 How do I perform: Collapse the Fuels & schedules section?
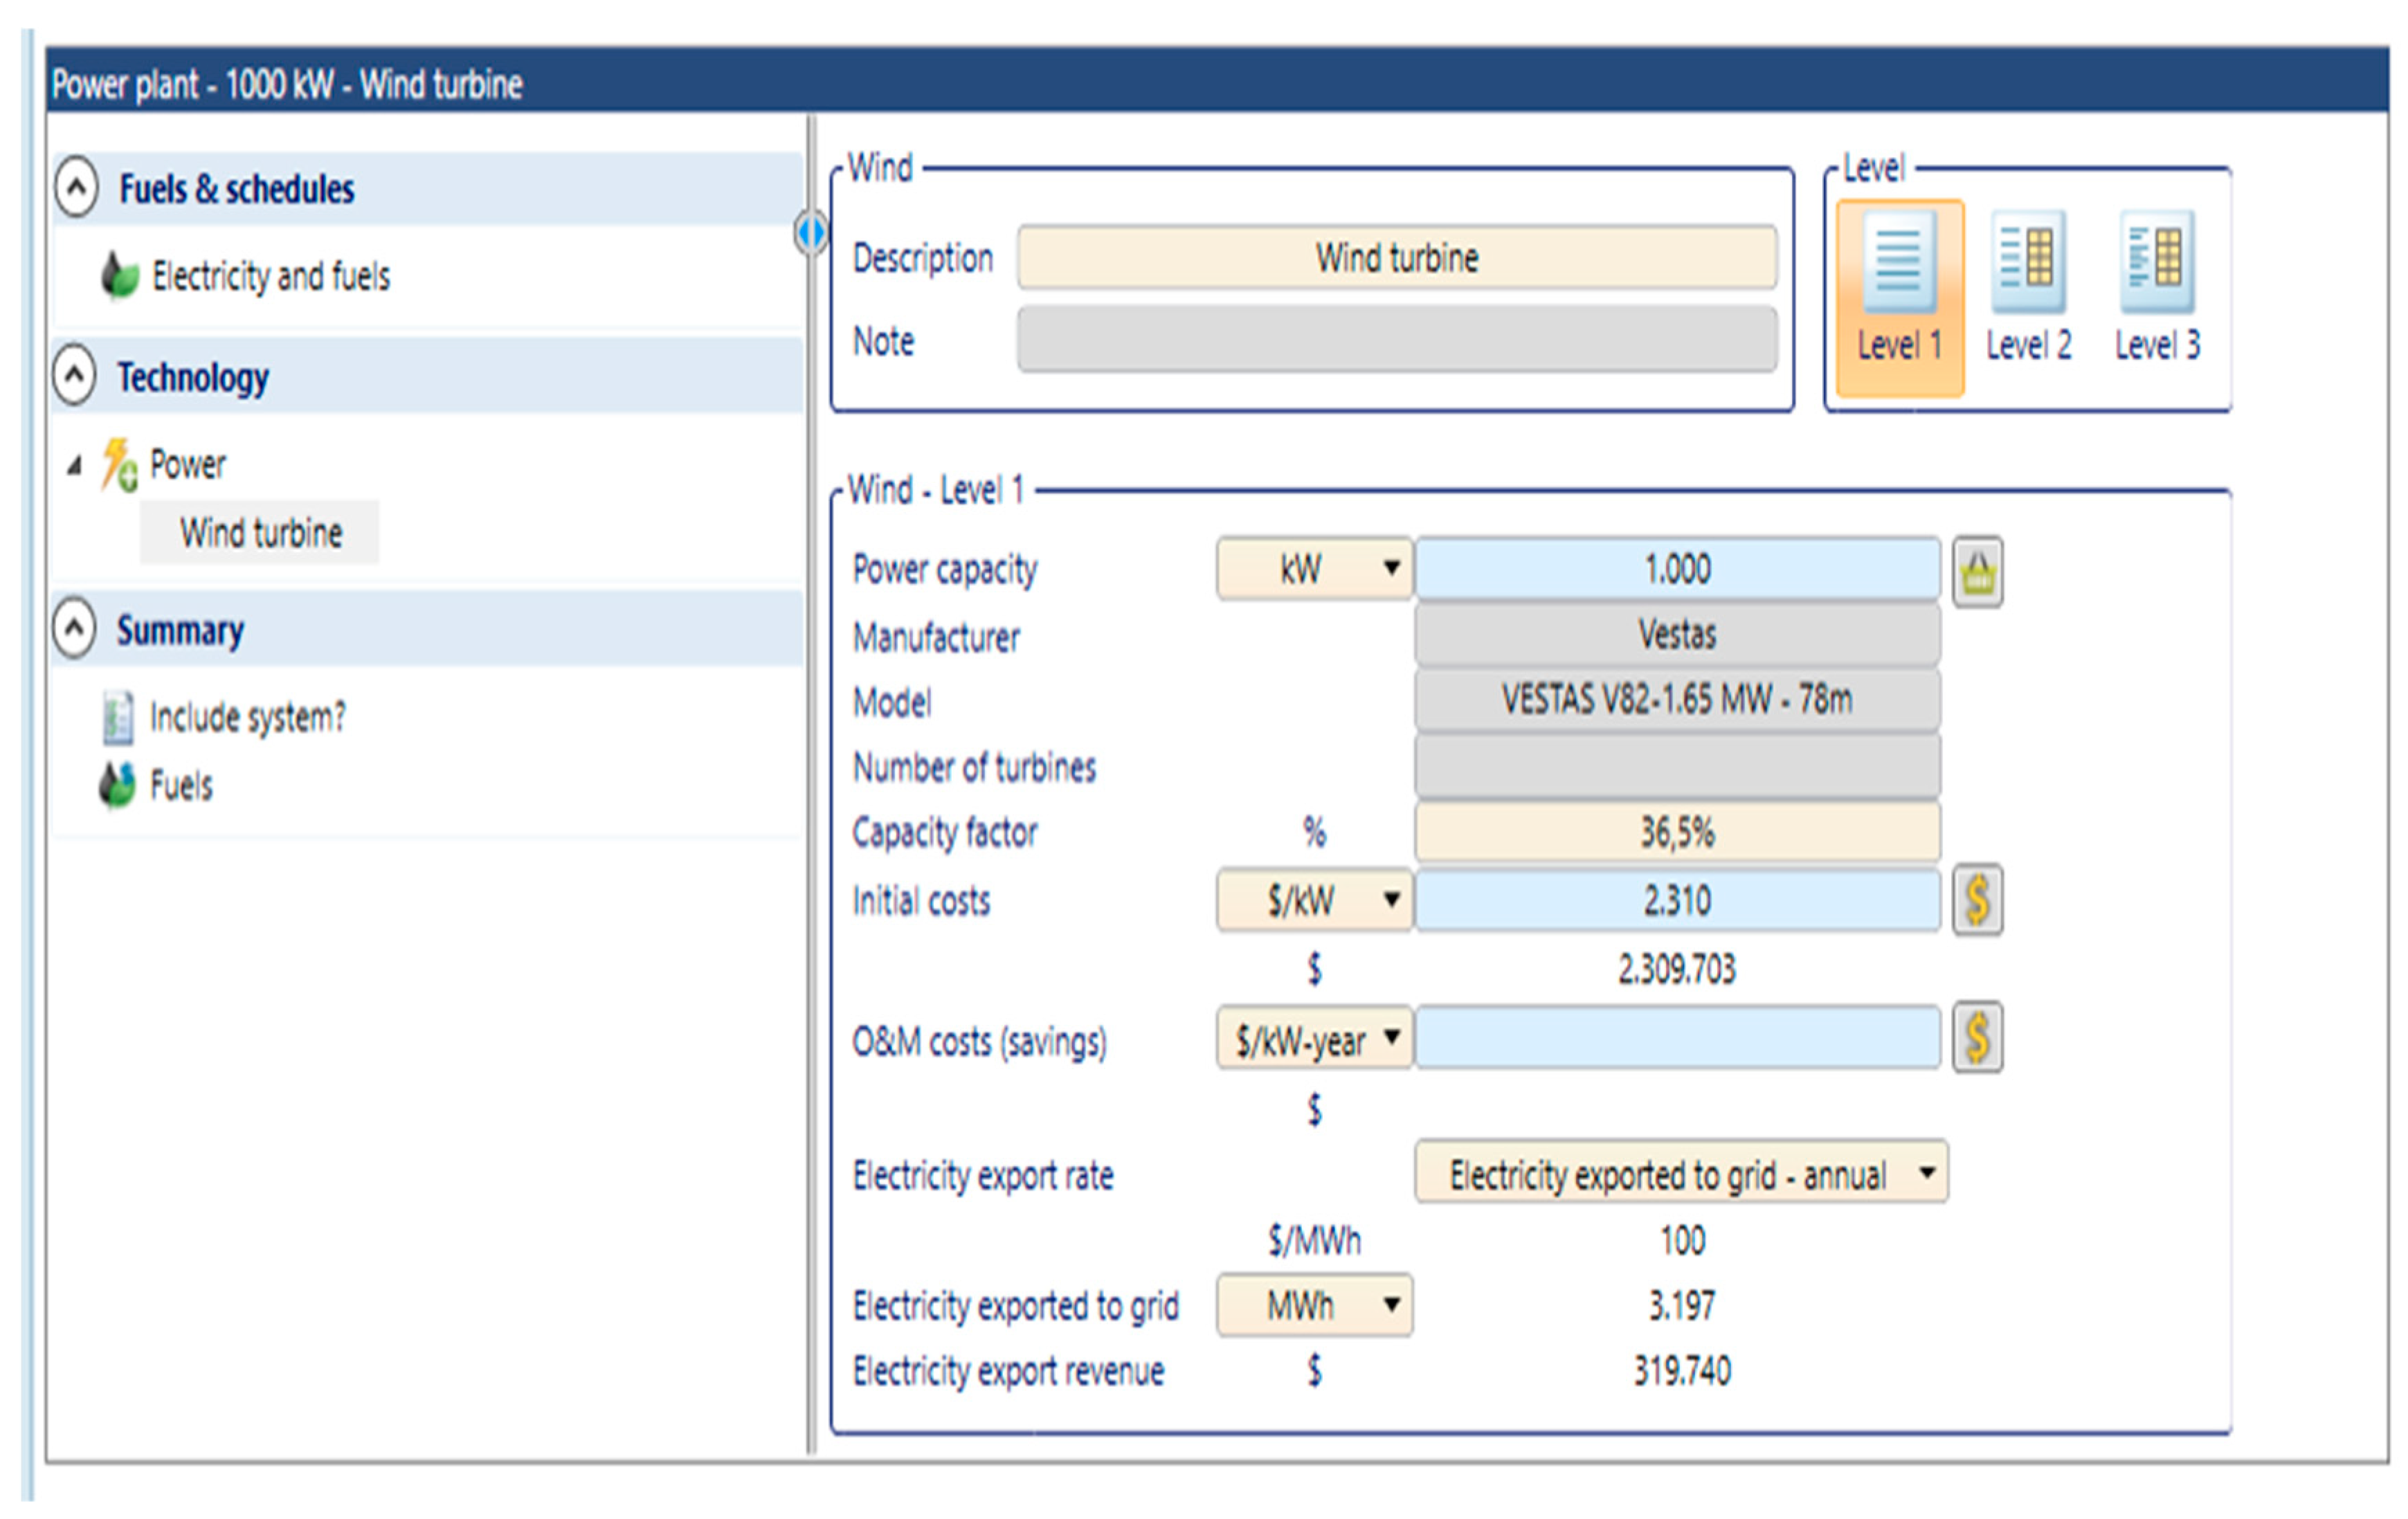coord(77,187)
